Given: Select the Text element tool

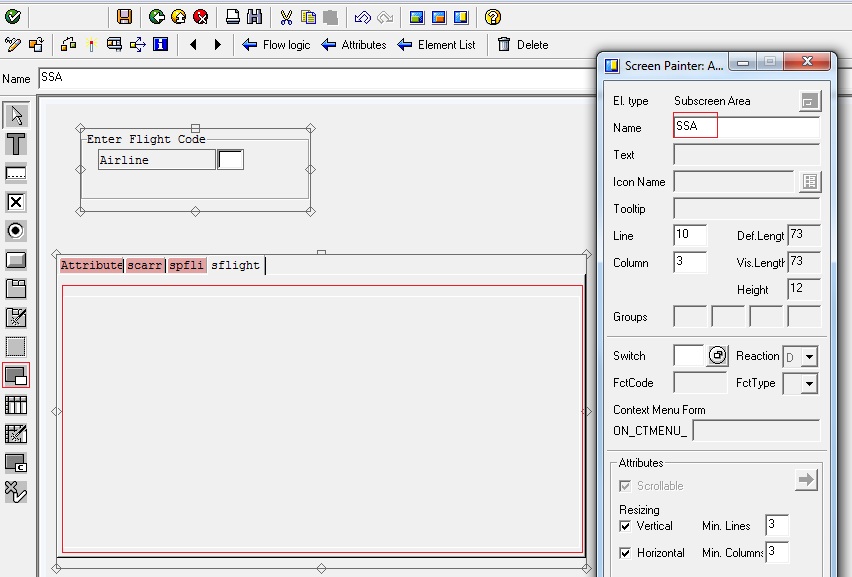Looking at the screenshot, I should (x=14, y=143).
